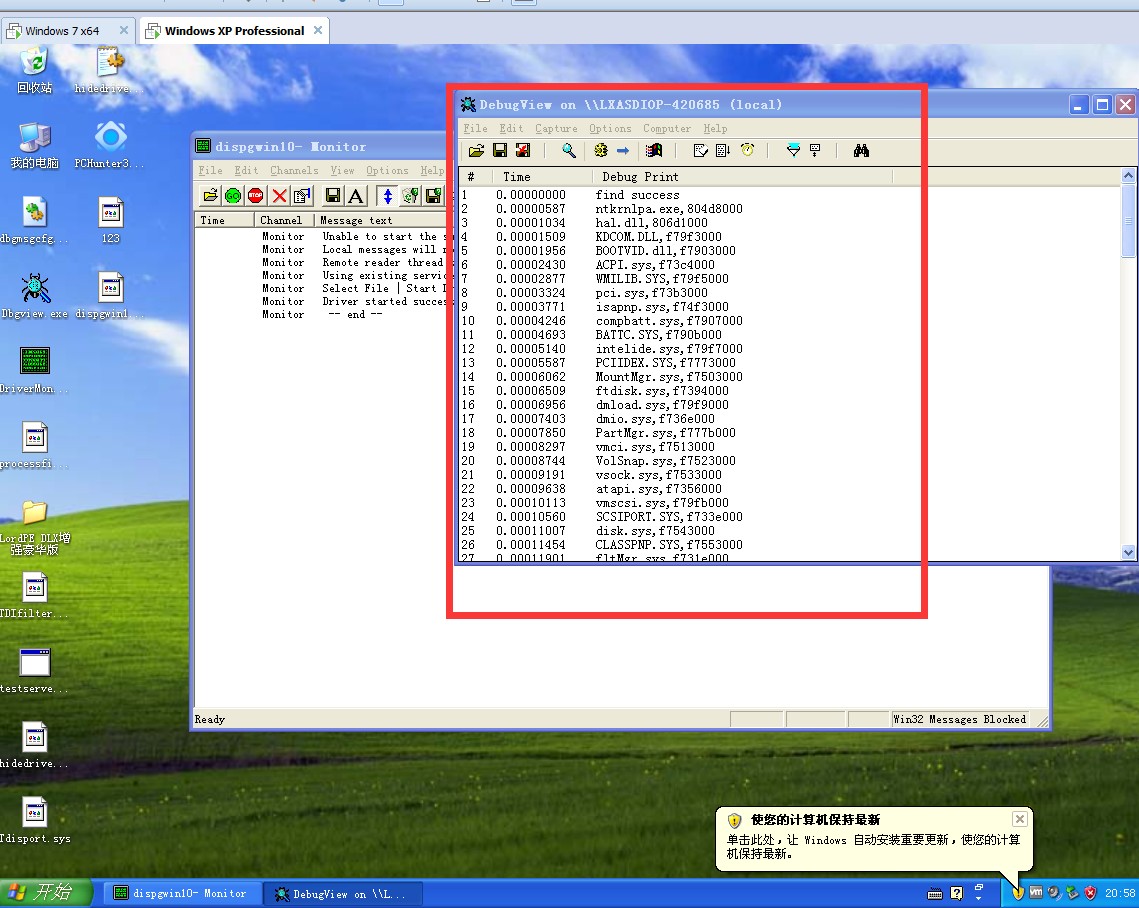Click the blue arrow Pass-Through icon in DebugView
This screenshot has width=1139, height=908.
pyautogui.click(x=623, y=150)
